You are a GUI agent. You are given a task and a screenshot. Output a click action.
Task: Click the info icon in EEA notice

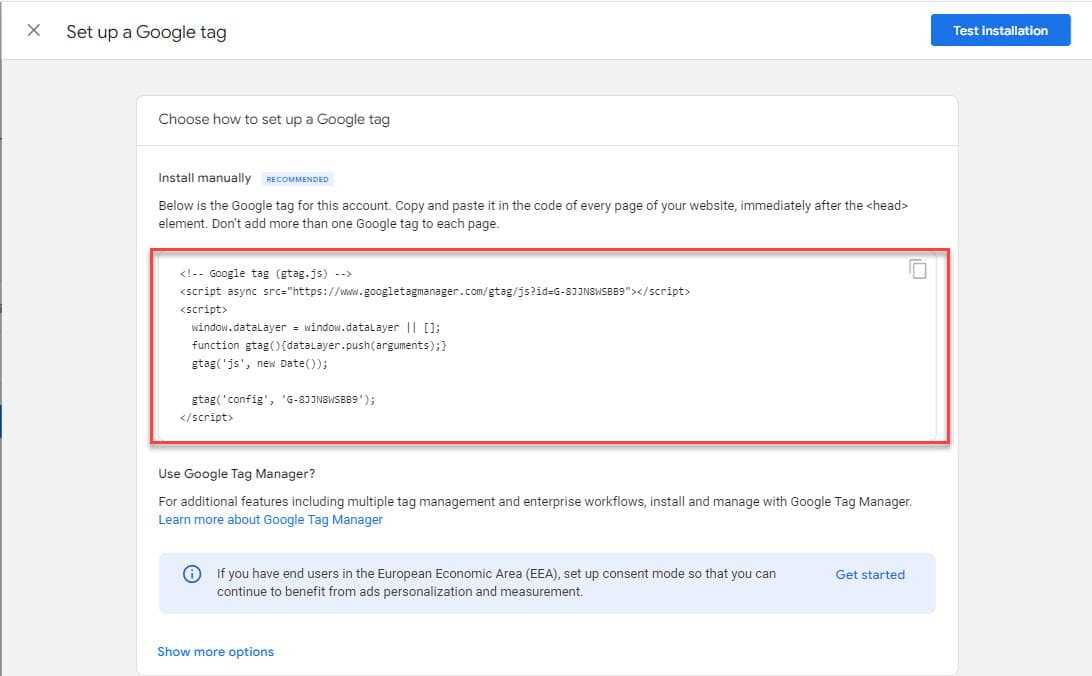[191, 574]
